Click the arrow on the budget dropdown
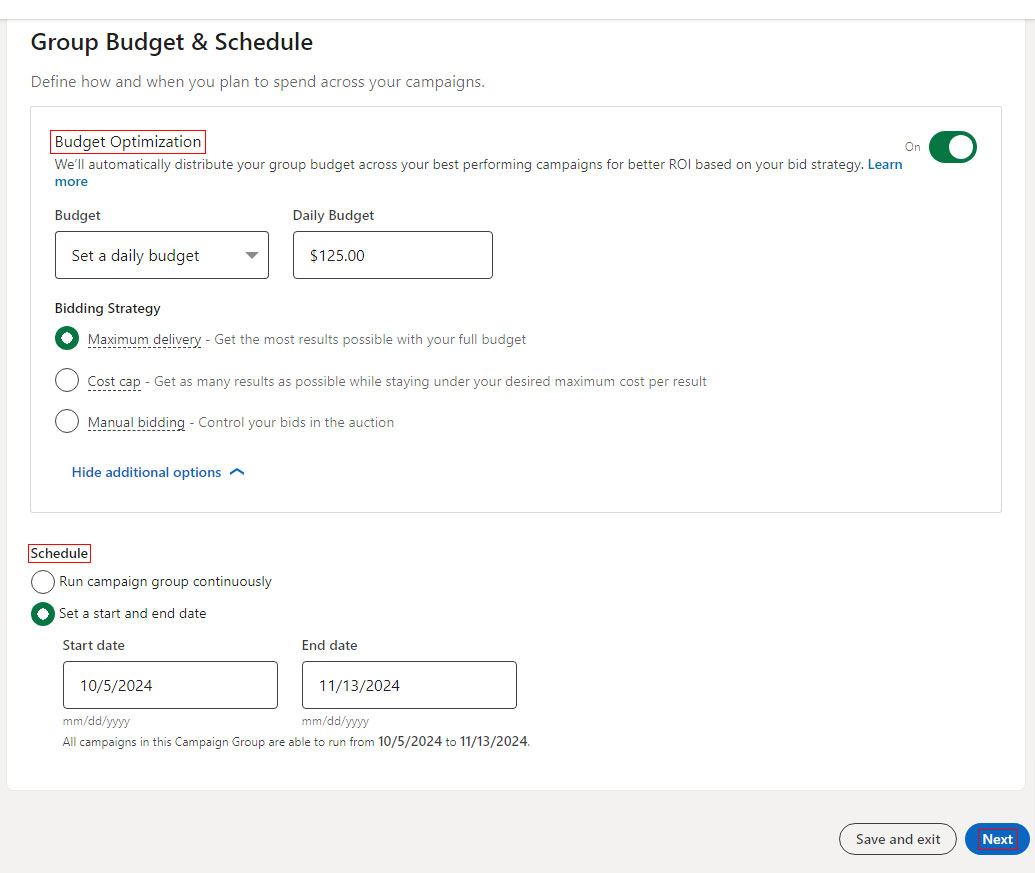The width and height of the screenshot is (1035, 873). tap(251, 255)
